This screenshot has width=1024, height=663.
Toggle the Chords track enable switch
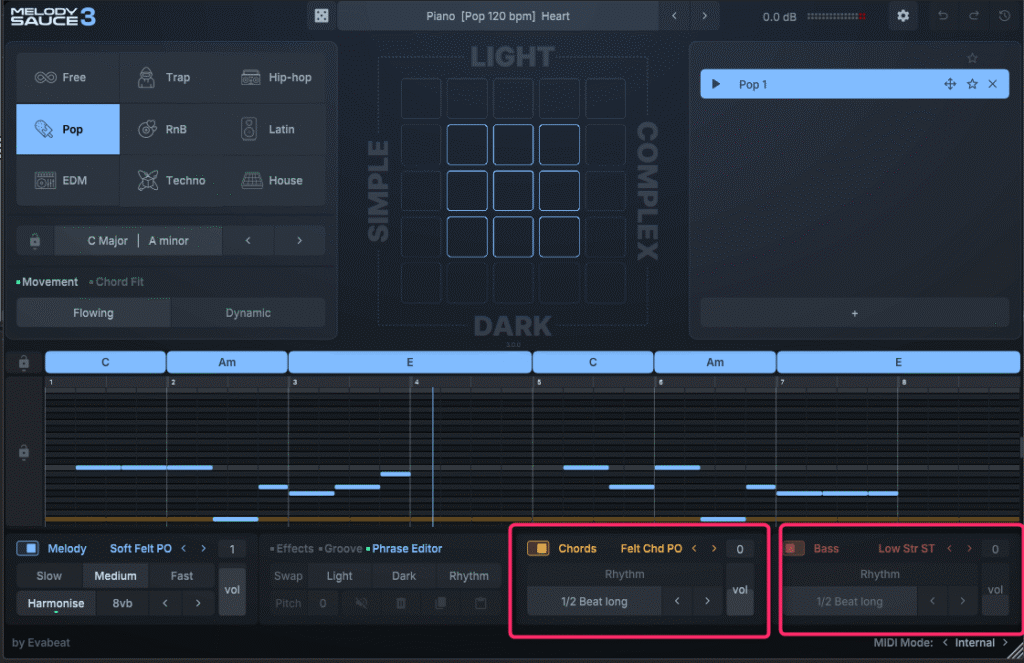[x=538, y=548]
